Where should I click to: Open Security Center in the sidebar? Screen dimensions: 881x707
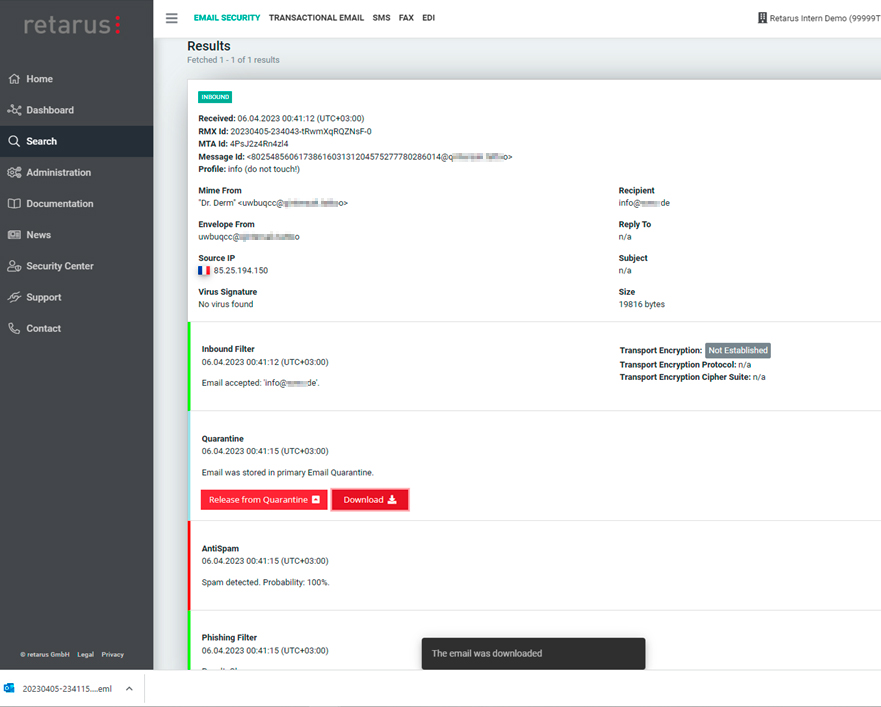[76, 266]
